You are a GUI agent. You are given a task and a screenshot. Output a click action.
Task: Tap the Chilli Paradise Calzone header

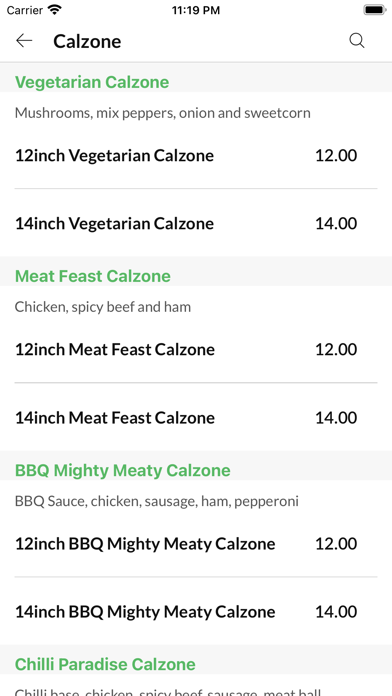click(x=105, y=664)
